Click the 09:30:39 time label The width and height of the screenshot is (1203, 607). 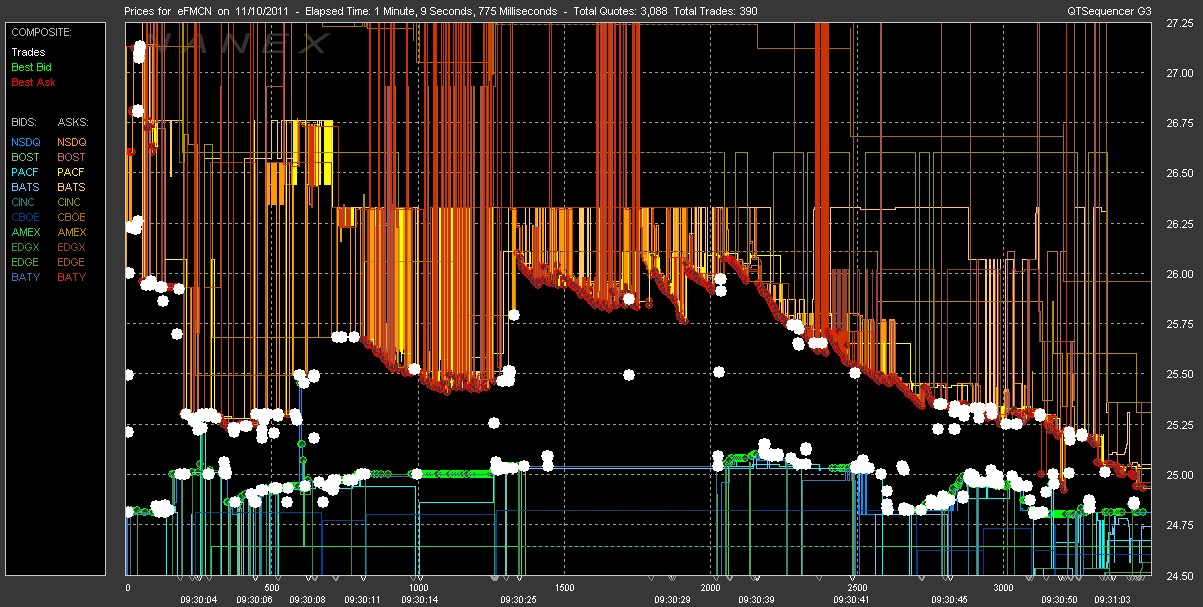coord(757,599)
